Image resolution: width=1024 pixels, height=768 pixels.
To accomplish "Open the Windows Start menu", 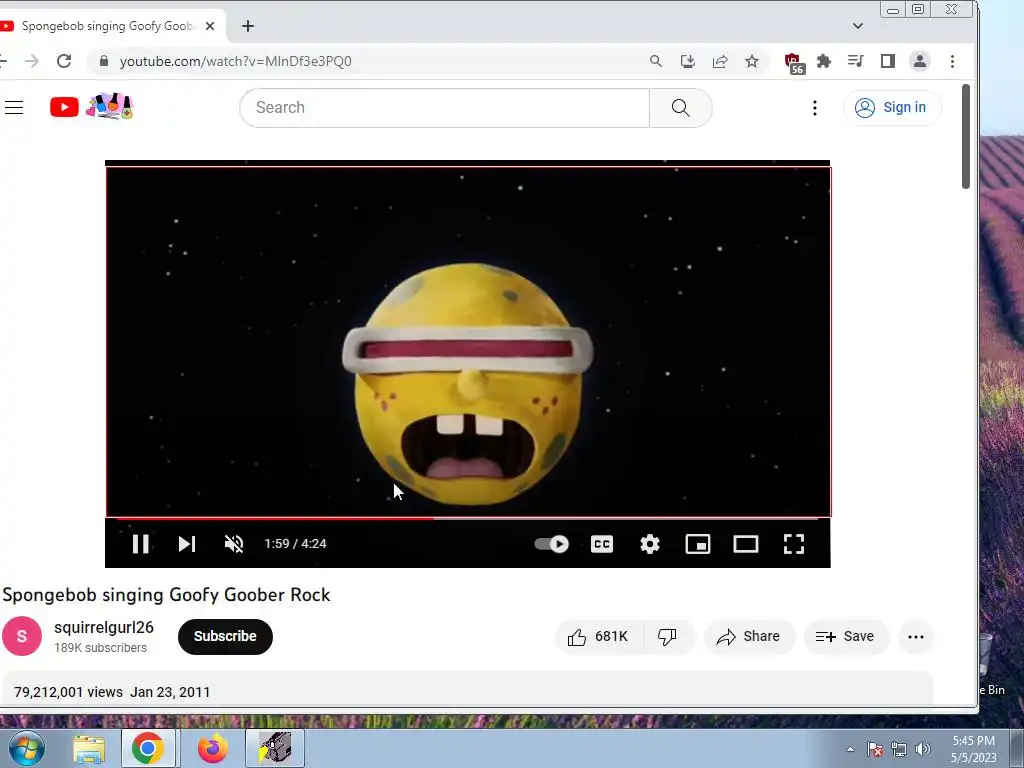I will click(x=27, y=748).
